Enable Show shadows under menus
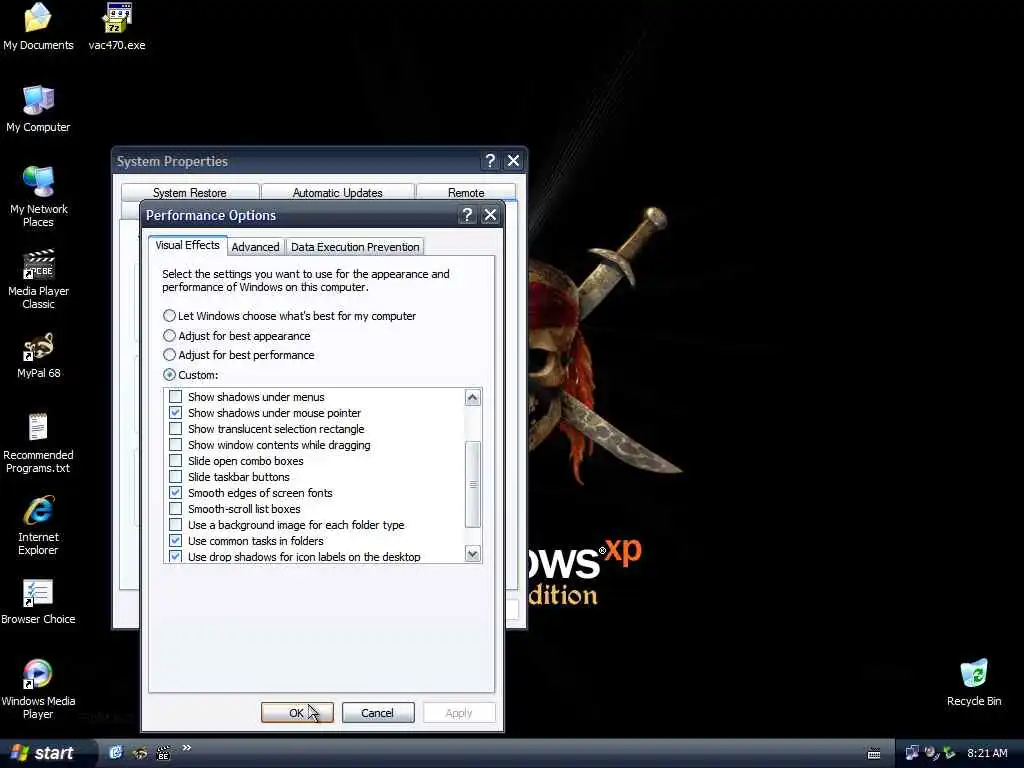This screenshot has width=1024, height=768. [175, 396]
